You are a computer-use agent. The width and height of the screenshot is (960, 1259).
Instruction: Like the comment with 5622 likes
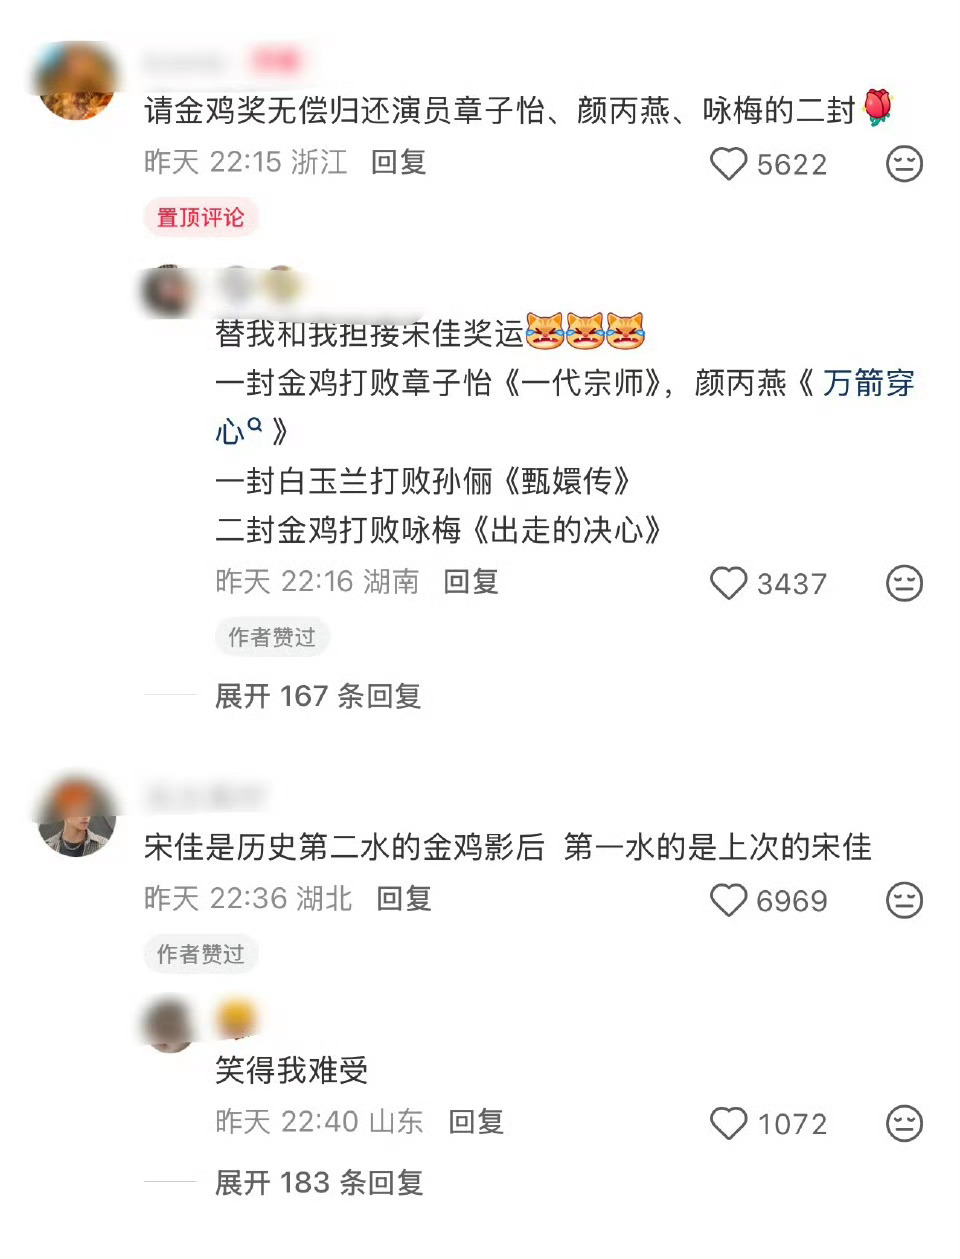(728, 164)
